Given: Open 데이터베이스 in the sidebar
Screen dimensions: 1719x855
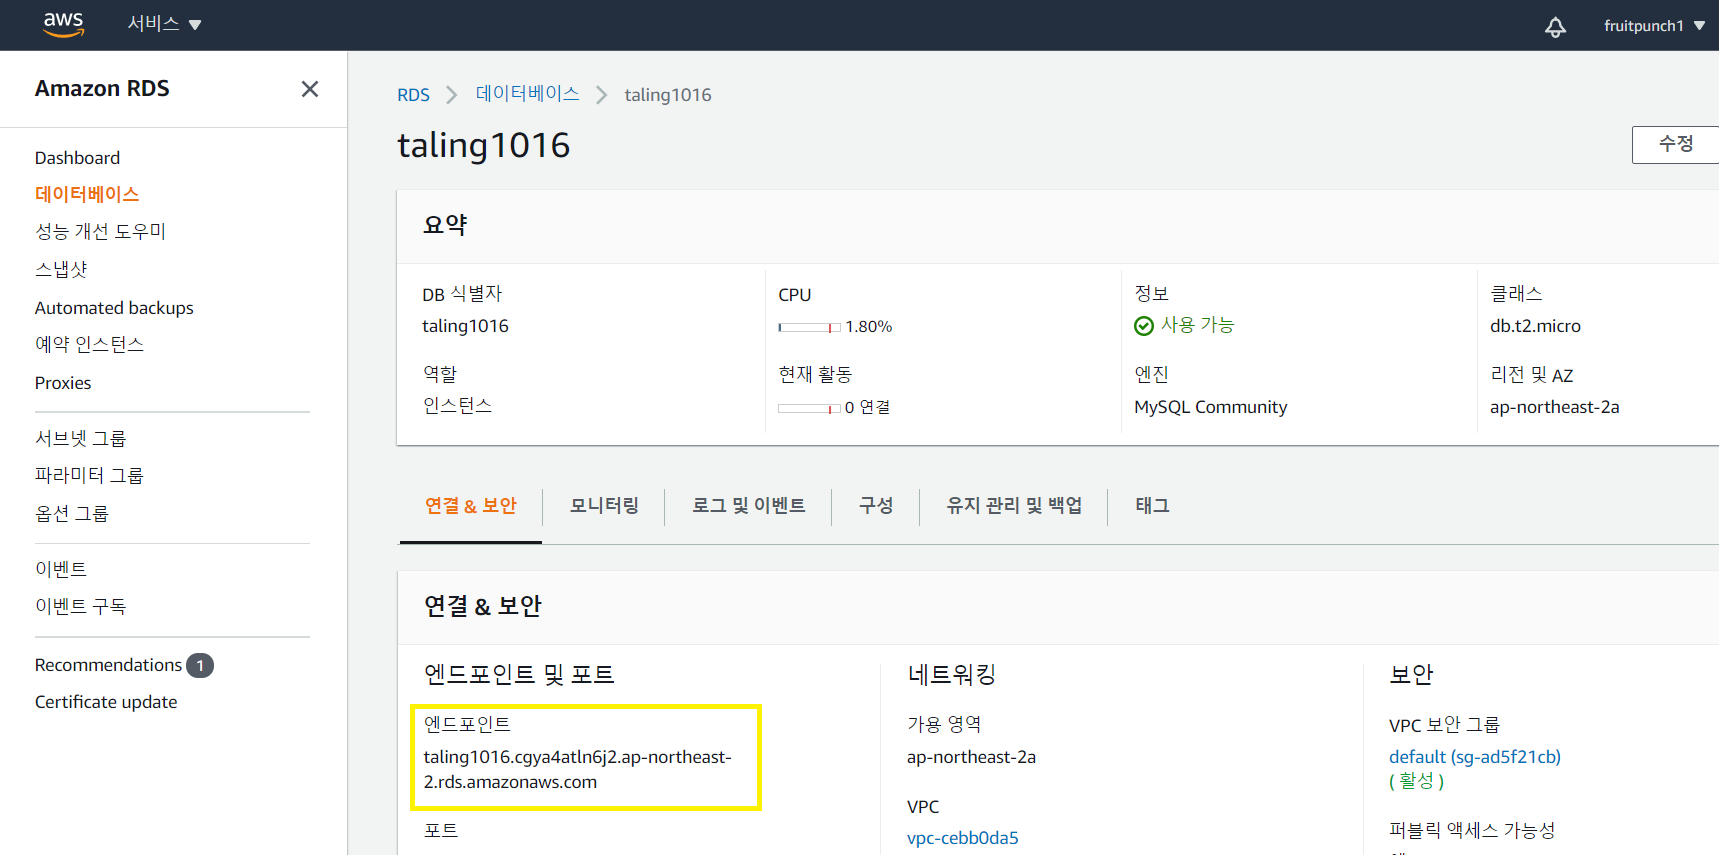Looking at the screenshot, I should pos(87,194).
